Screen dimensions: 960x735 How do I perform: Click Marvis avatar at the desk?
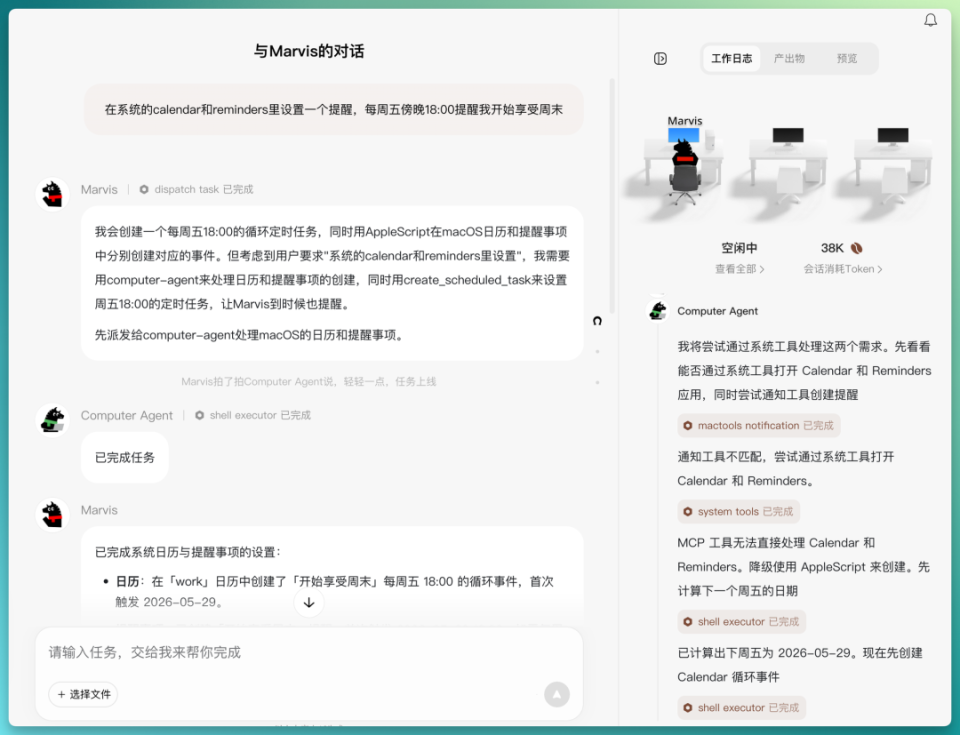684,172
